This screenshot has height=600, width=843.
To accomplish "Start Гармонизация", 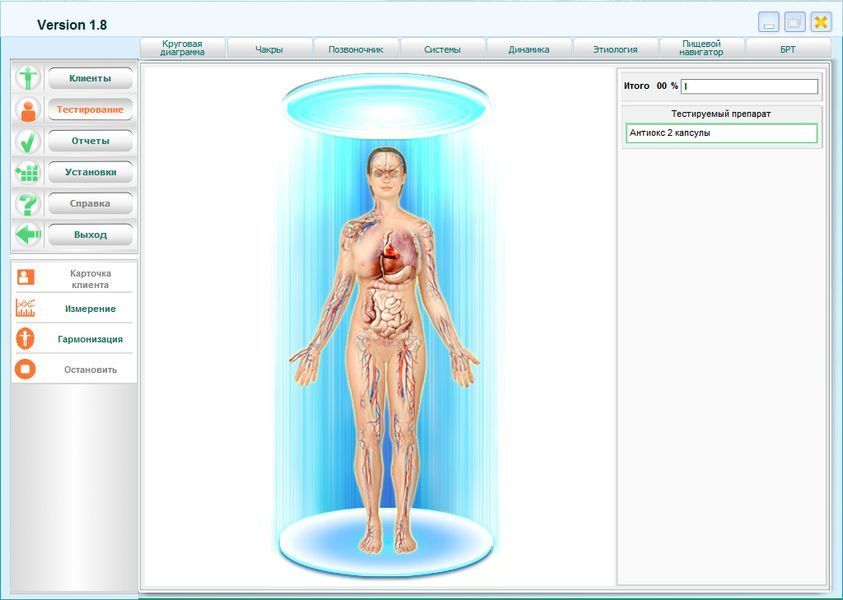I will click(x=90, y=339).
